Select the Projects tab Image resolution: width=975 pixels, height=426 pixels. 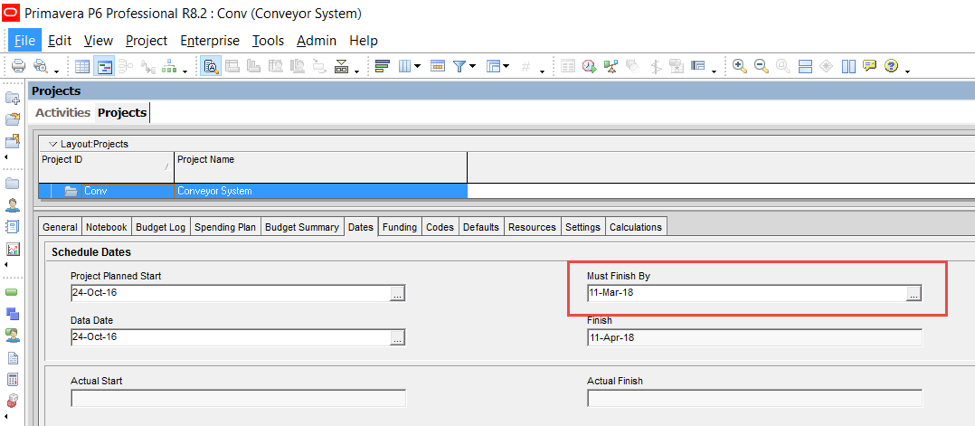pos(122,113)
